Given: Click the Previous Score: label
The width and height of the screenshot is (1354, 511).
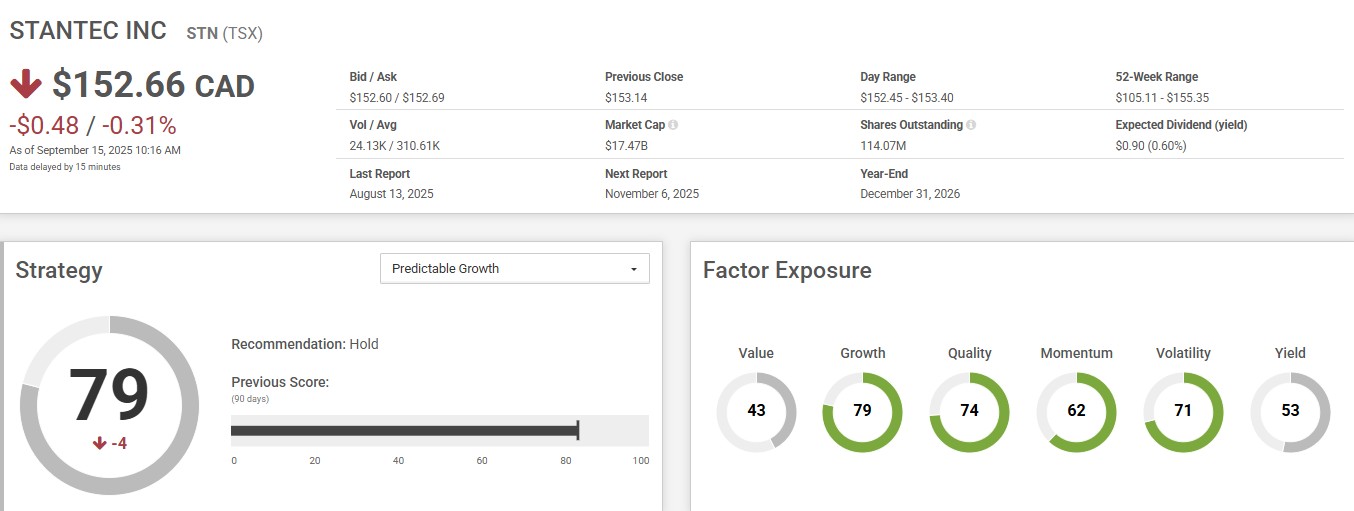Looking at the screenshot, I should 280,382.
